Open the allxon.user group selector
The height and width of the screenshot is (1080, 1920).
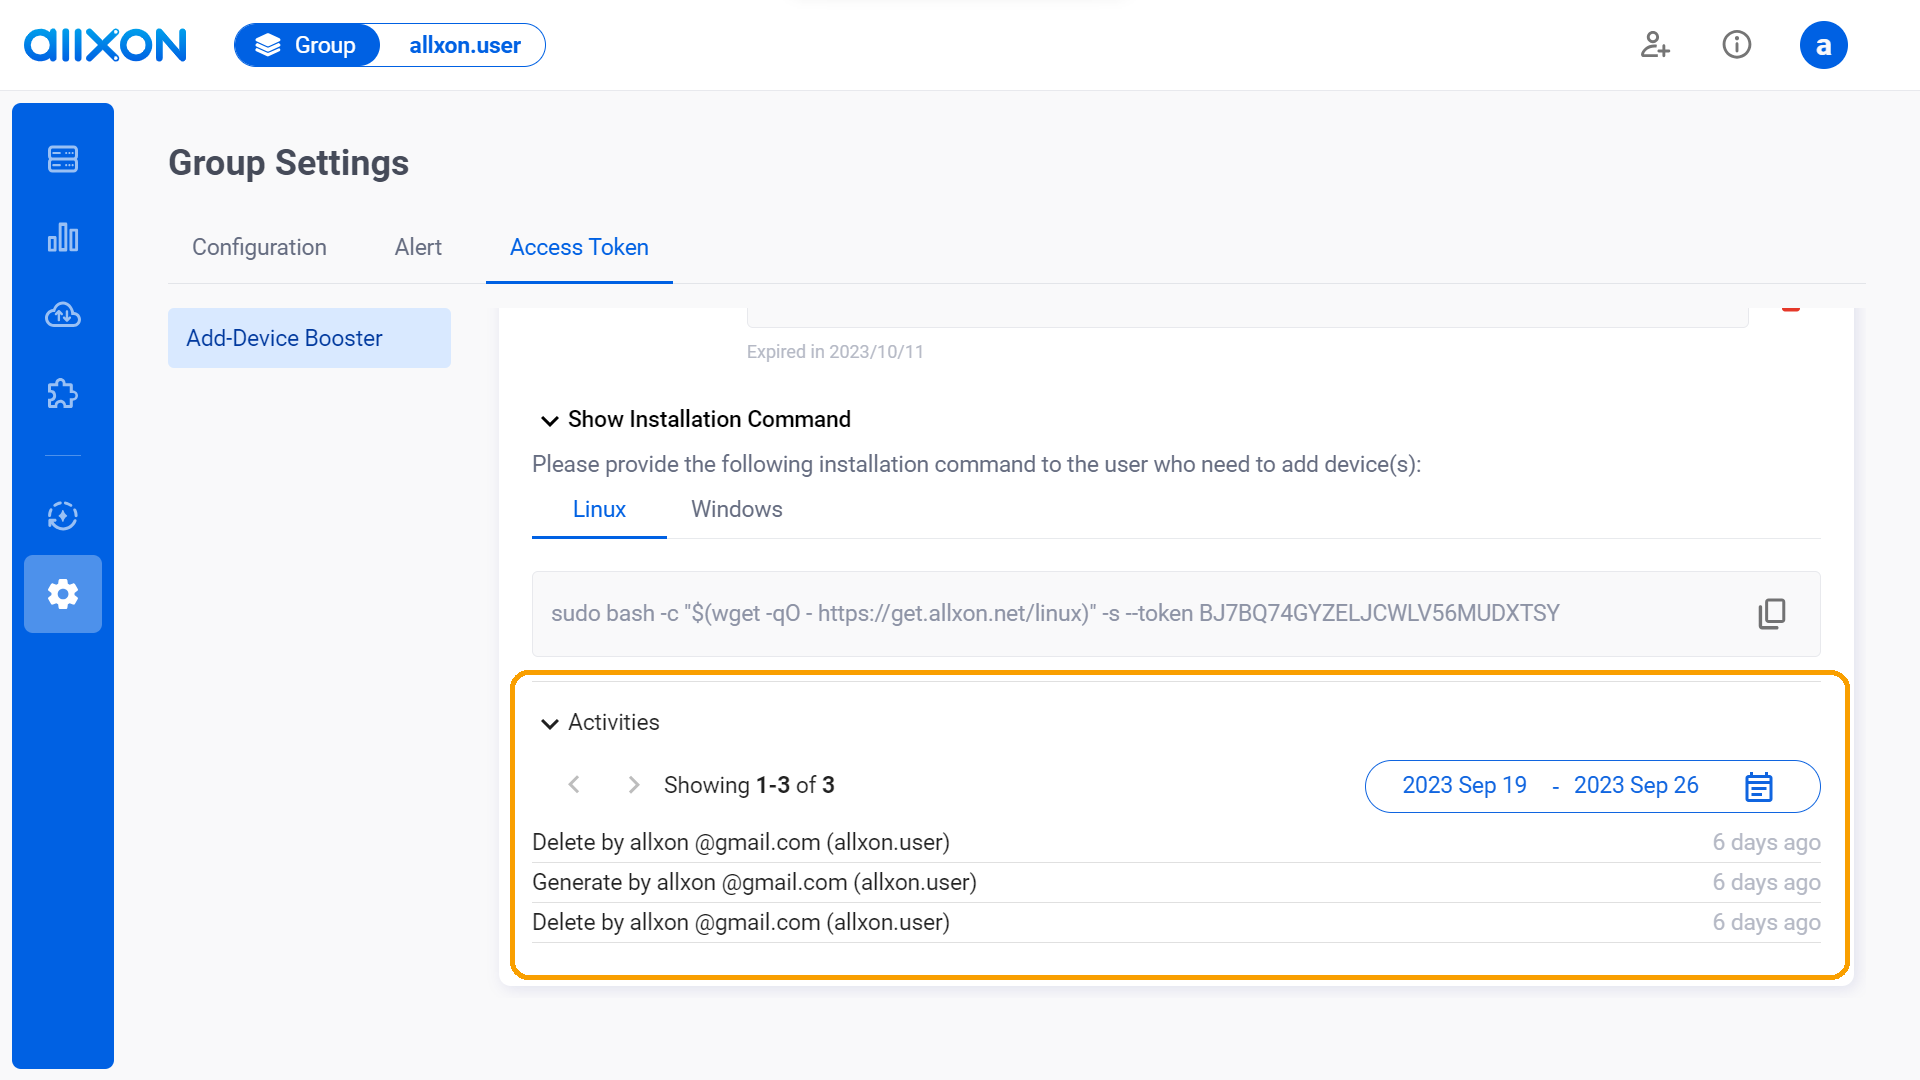coord(465,45)
